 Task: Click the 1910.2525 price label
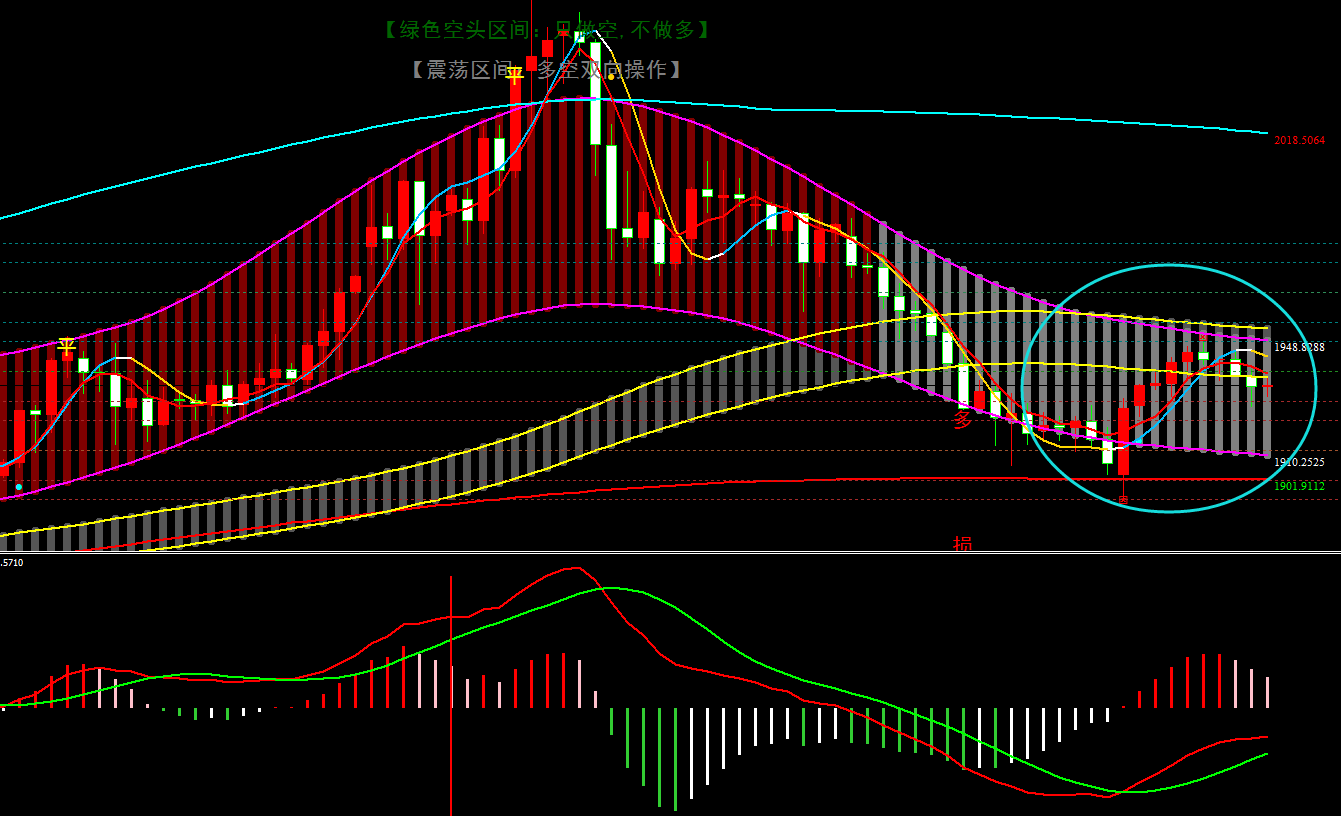[x=1299, y=463]
